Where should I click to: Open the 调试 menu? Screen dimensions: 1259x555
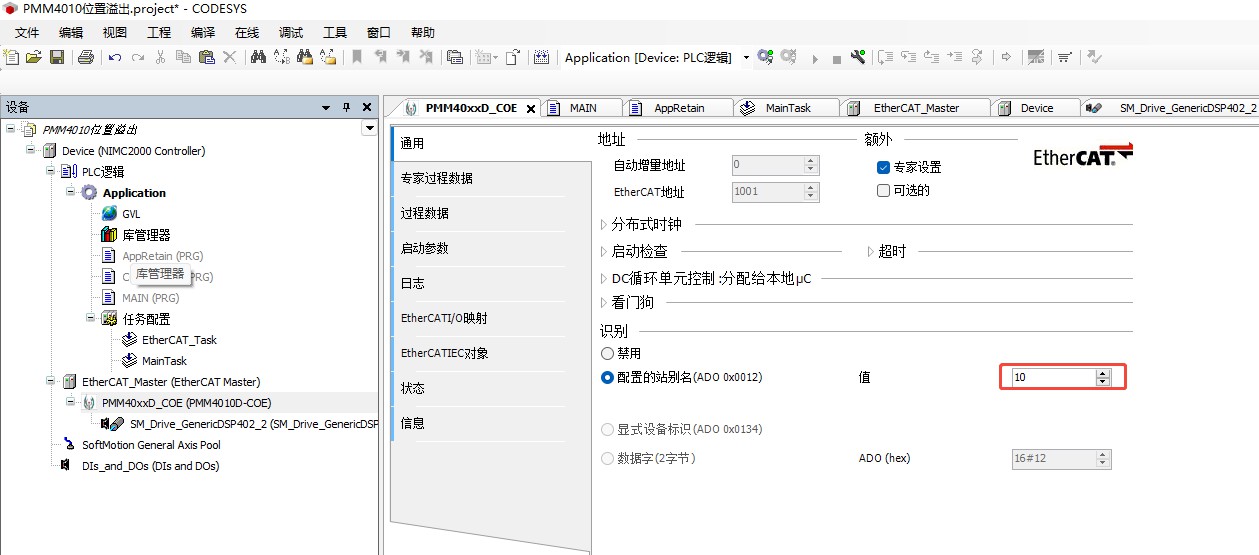(291, 32)
